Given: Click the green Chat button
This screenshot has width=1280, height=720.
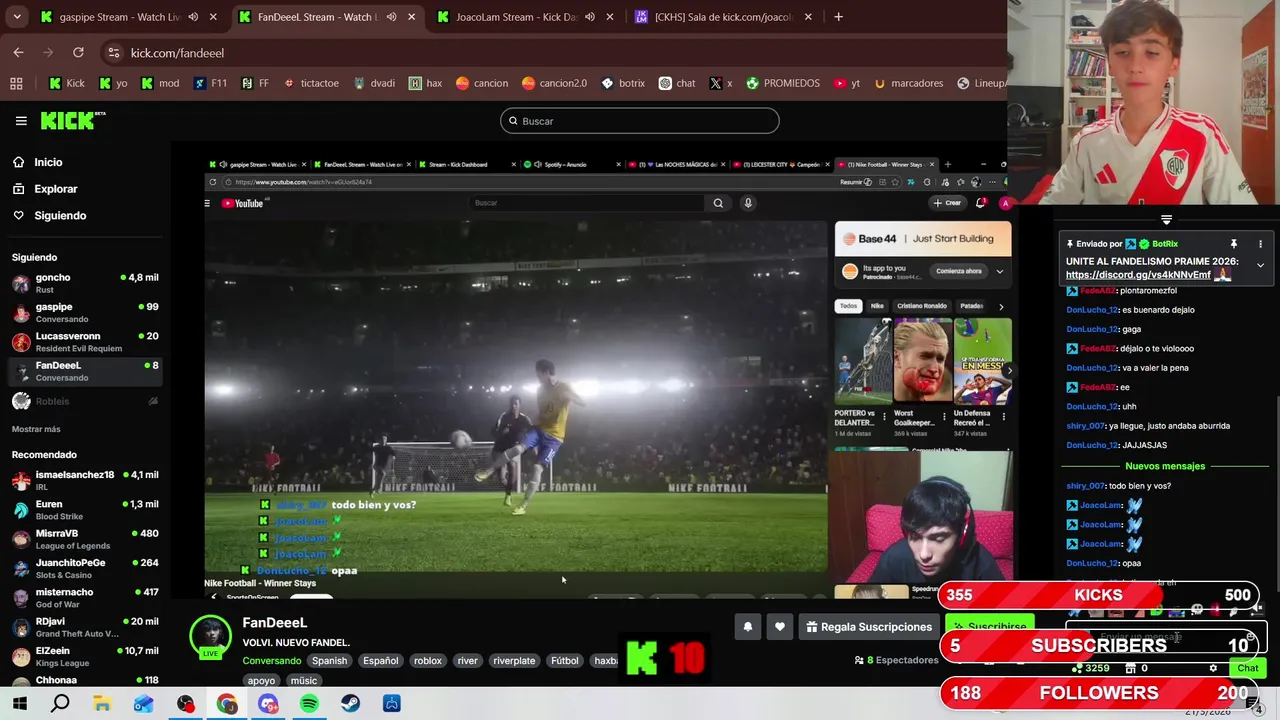Looking at the screenshot, I should (1247, 668).
